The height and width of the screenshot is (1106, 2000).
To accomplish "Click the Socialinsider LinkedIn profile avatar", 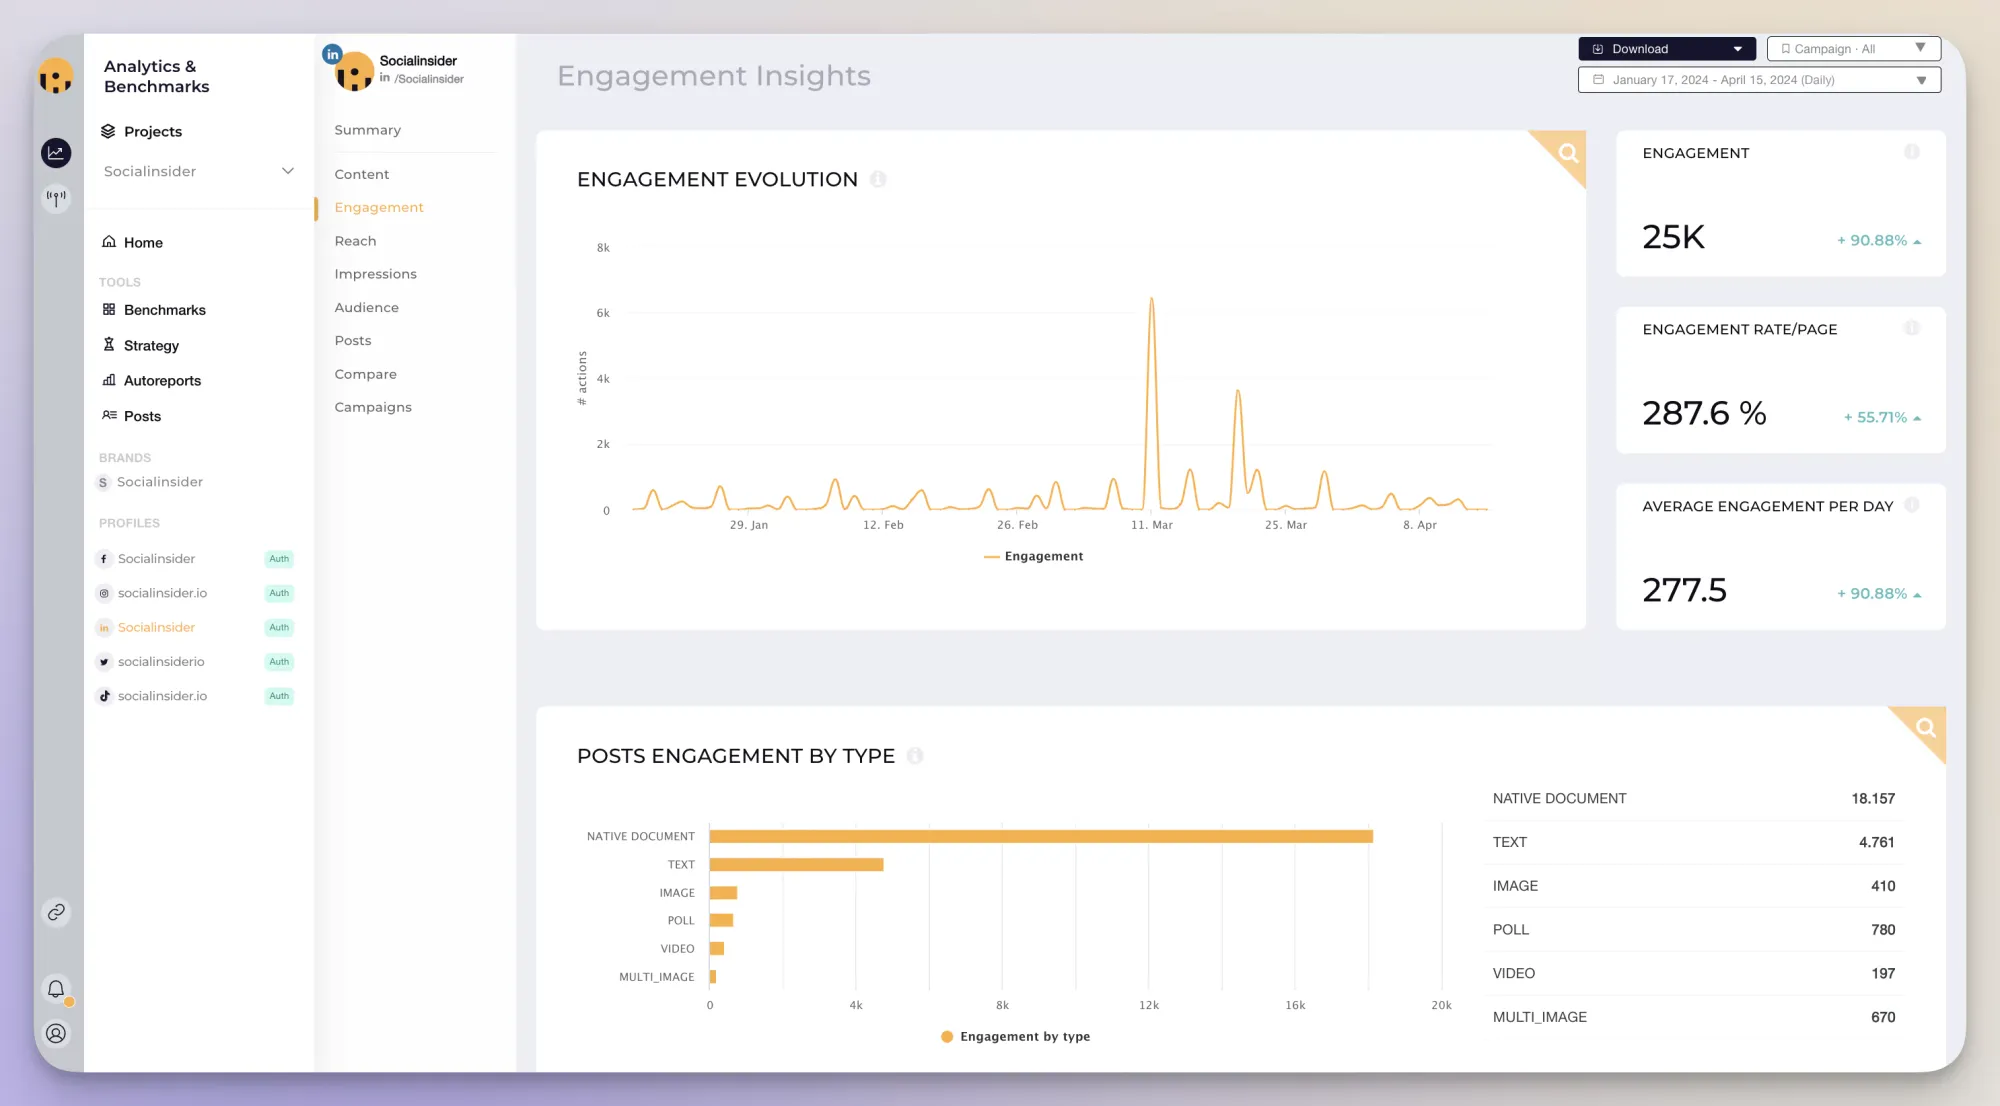I will [x=353, y=72].
